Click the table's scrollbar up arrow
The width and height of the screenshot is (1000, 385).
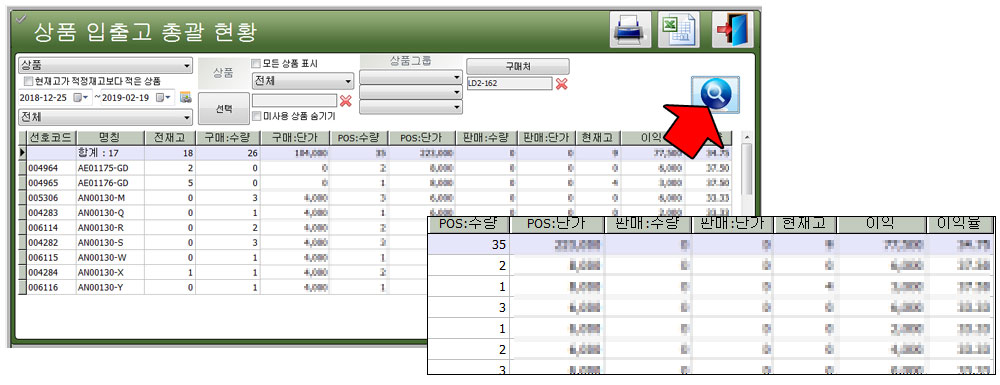747,137
